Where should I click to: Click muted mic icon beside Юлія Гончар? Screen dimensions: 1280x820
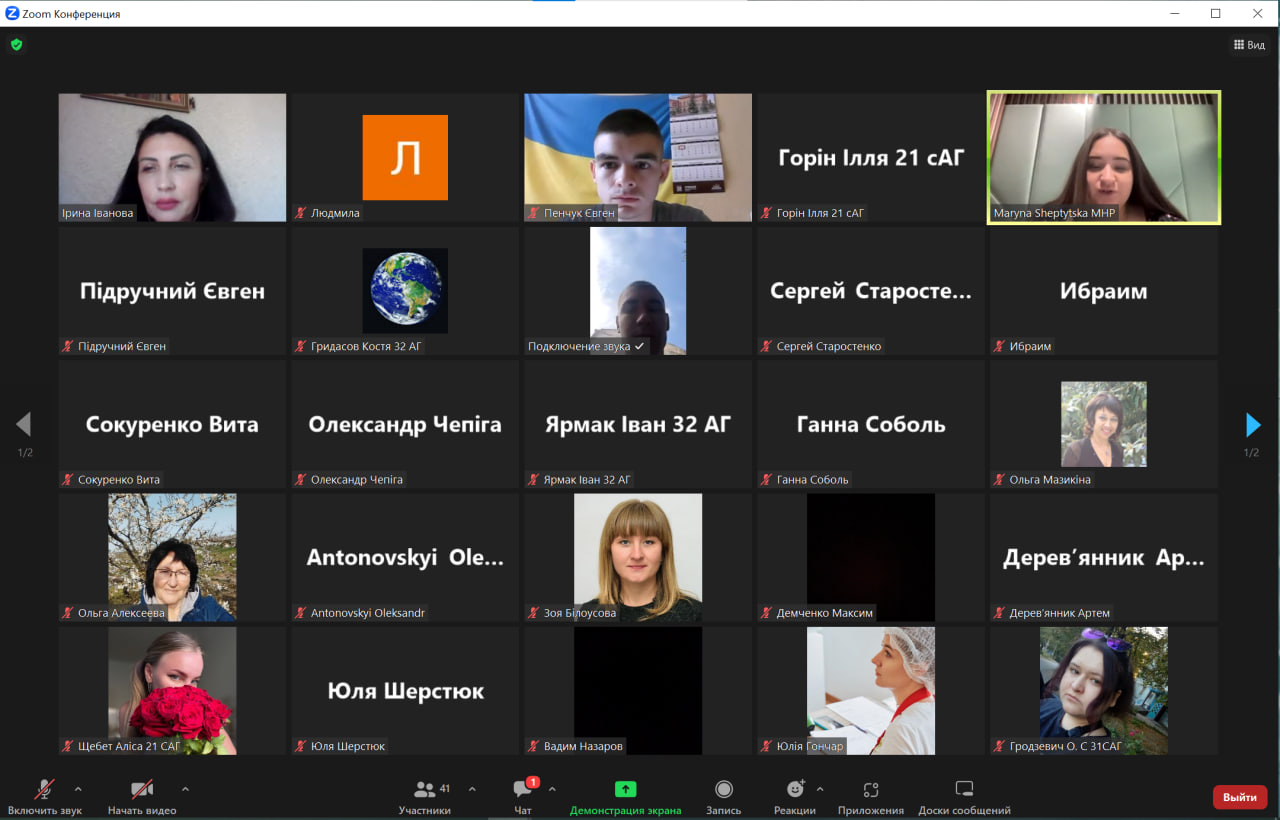(767, 746)
